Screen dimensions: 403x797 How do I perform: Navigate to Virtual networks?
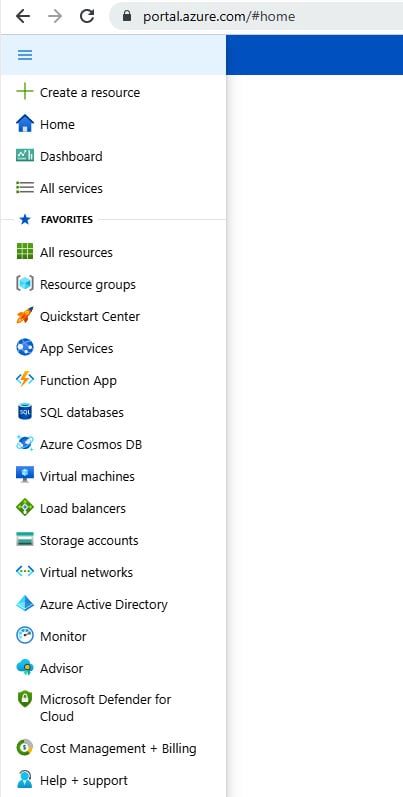click(x=113, y=572)
